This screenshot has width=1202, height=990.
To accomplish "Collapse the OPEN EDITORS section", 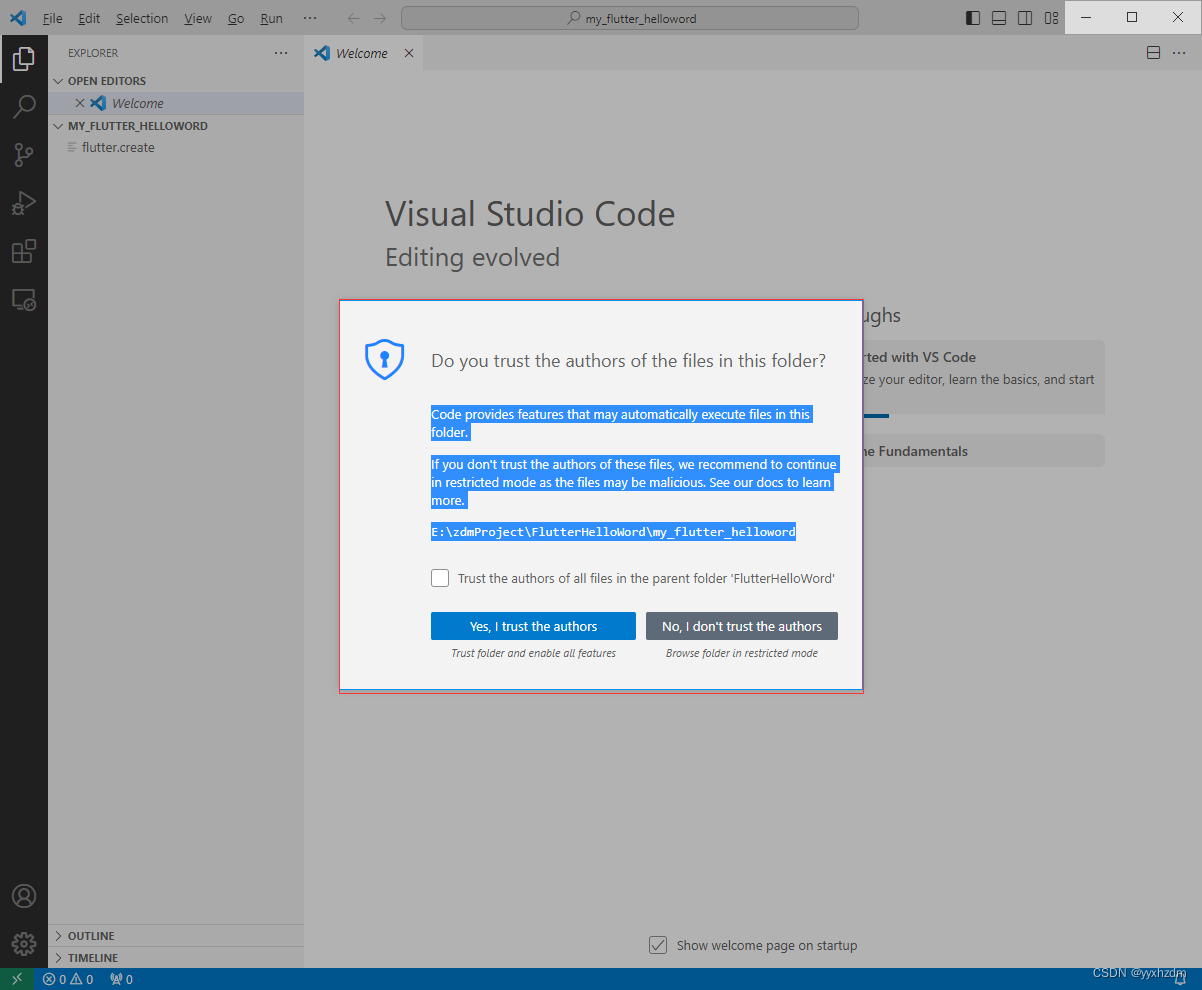I will click(105, 80).
